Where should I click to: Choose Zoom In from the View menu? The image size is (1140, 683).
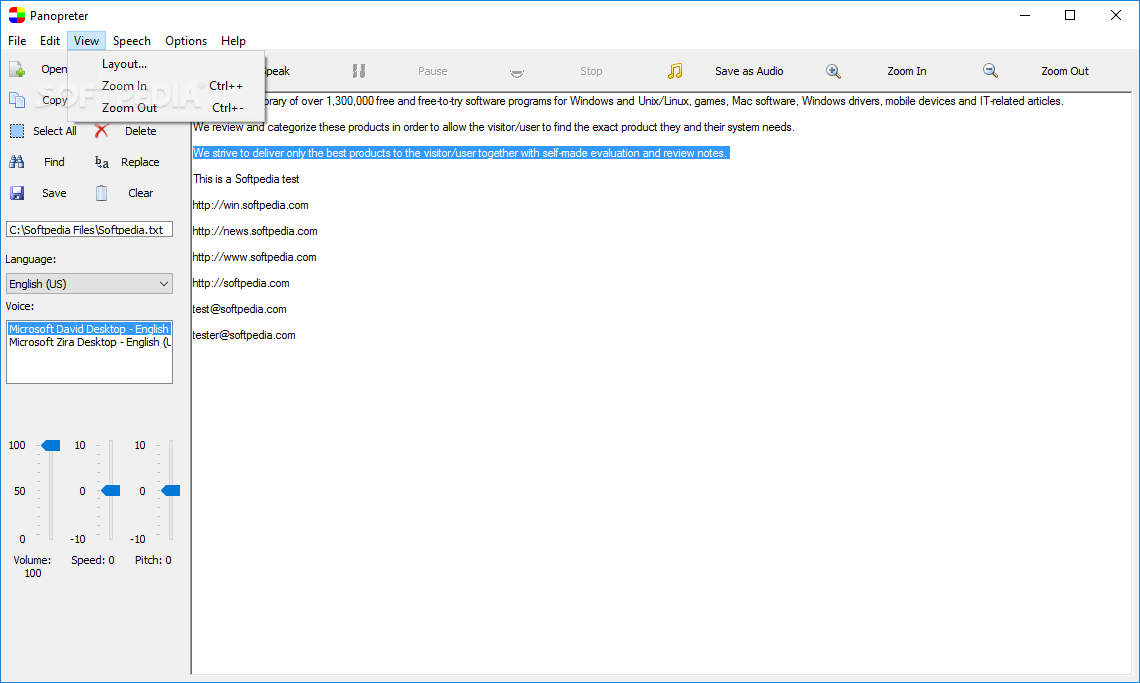point(166,86)
